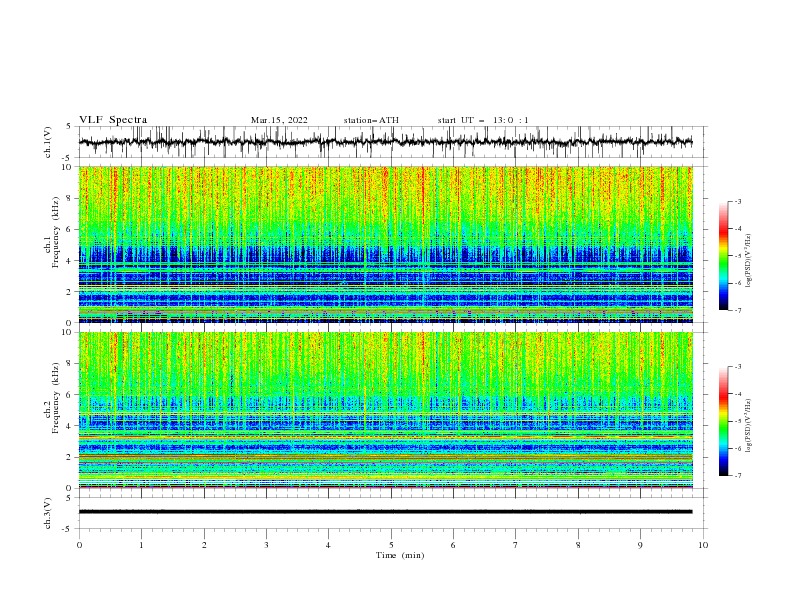Click tick label 5 on the Time axis
Image resolution: width=792 pixels, height=612 pixels.
point(391,545)
